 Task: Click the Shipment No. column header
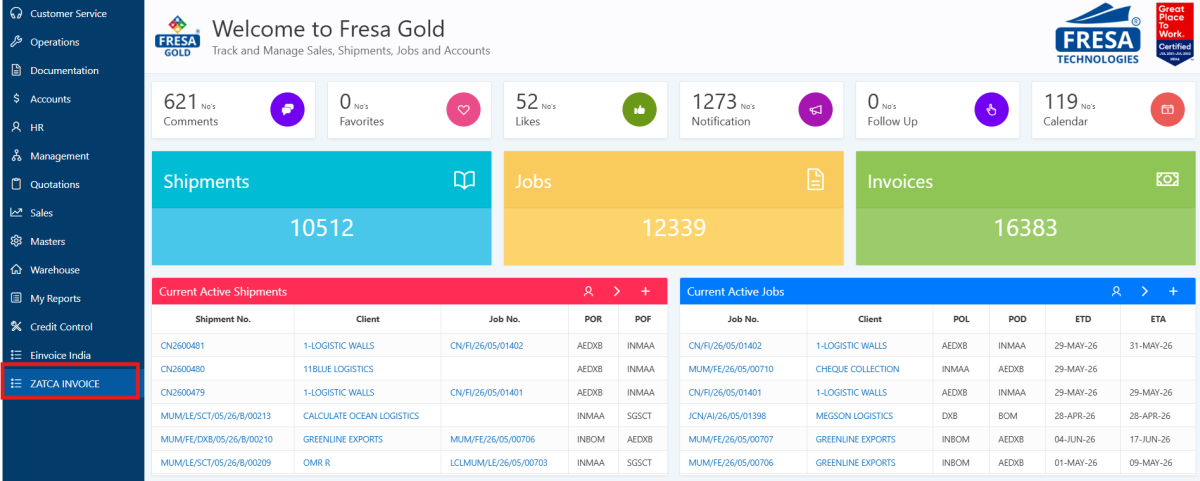[223, 319]
